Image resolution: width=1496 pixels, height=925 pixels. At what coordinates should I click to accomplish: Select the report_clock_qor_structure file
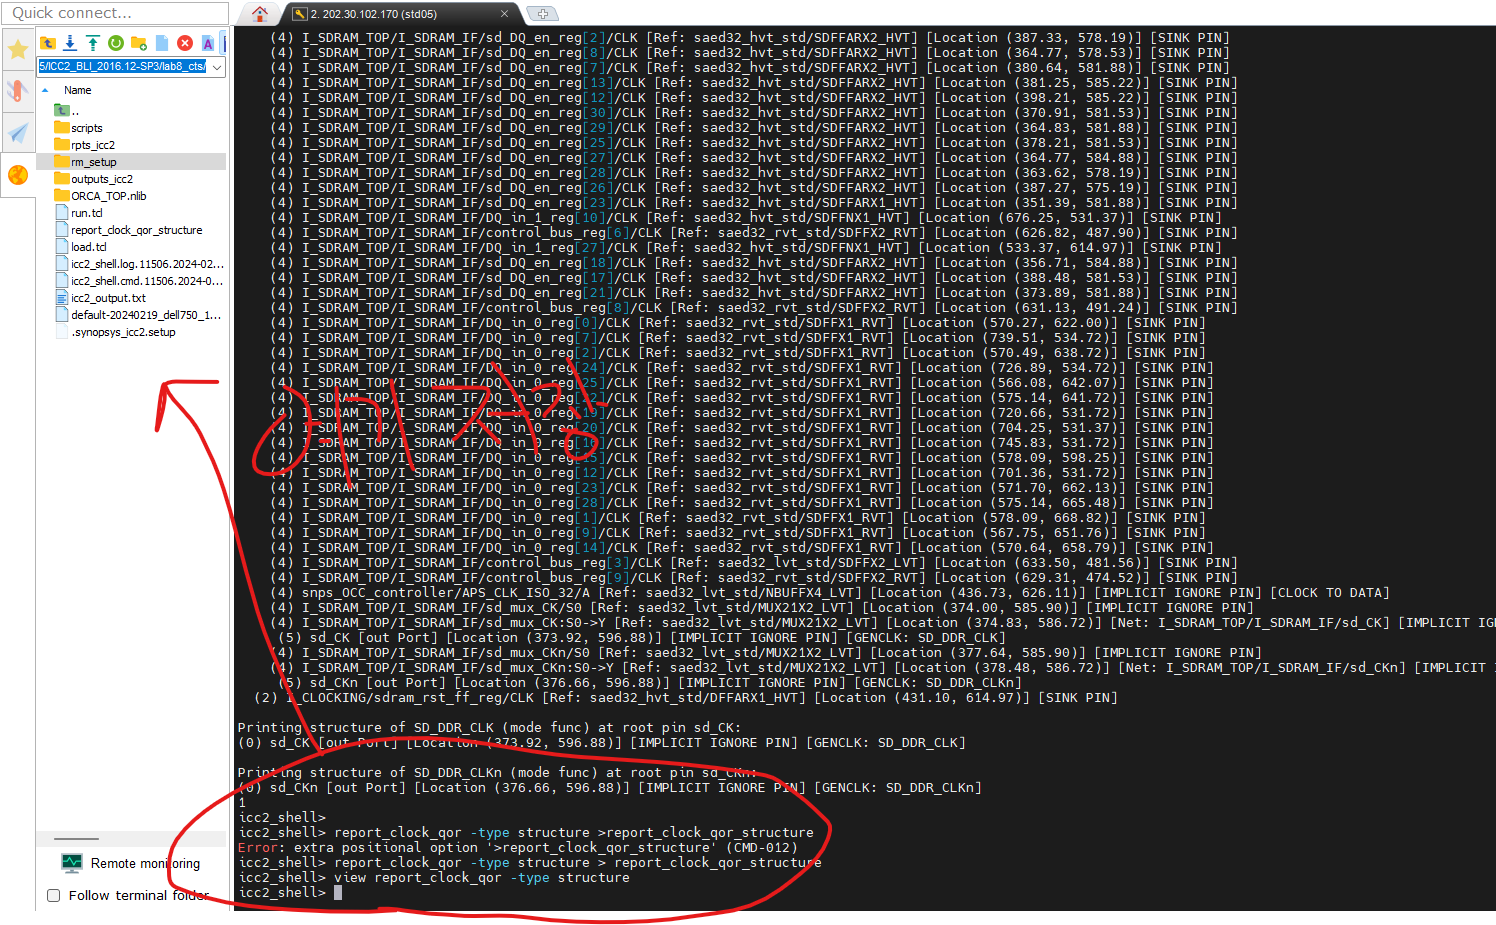[131, 230]
